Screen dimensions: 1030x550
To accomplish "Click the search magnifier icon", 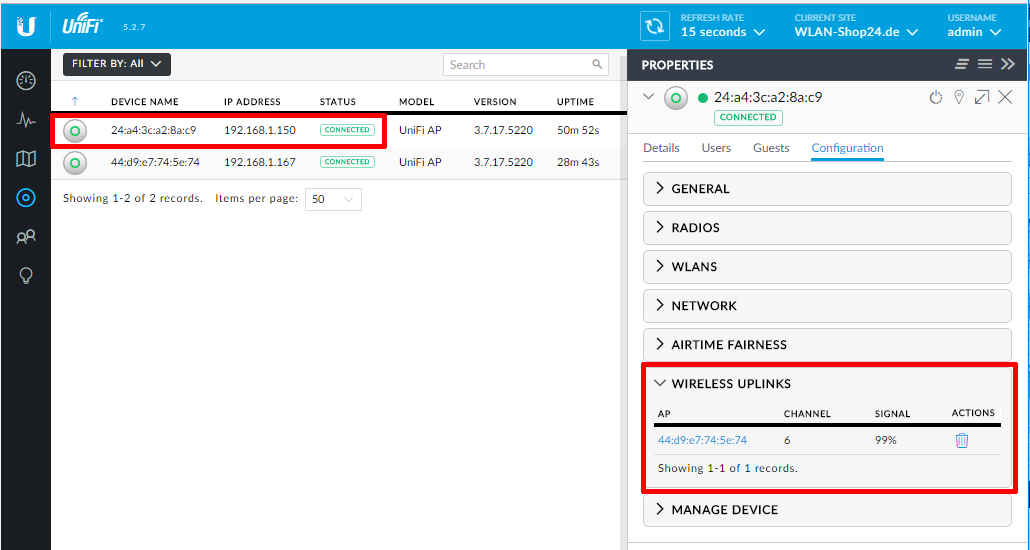I will (x=596, y=64).
